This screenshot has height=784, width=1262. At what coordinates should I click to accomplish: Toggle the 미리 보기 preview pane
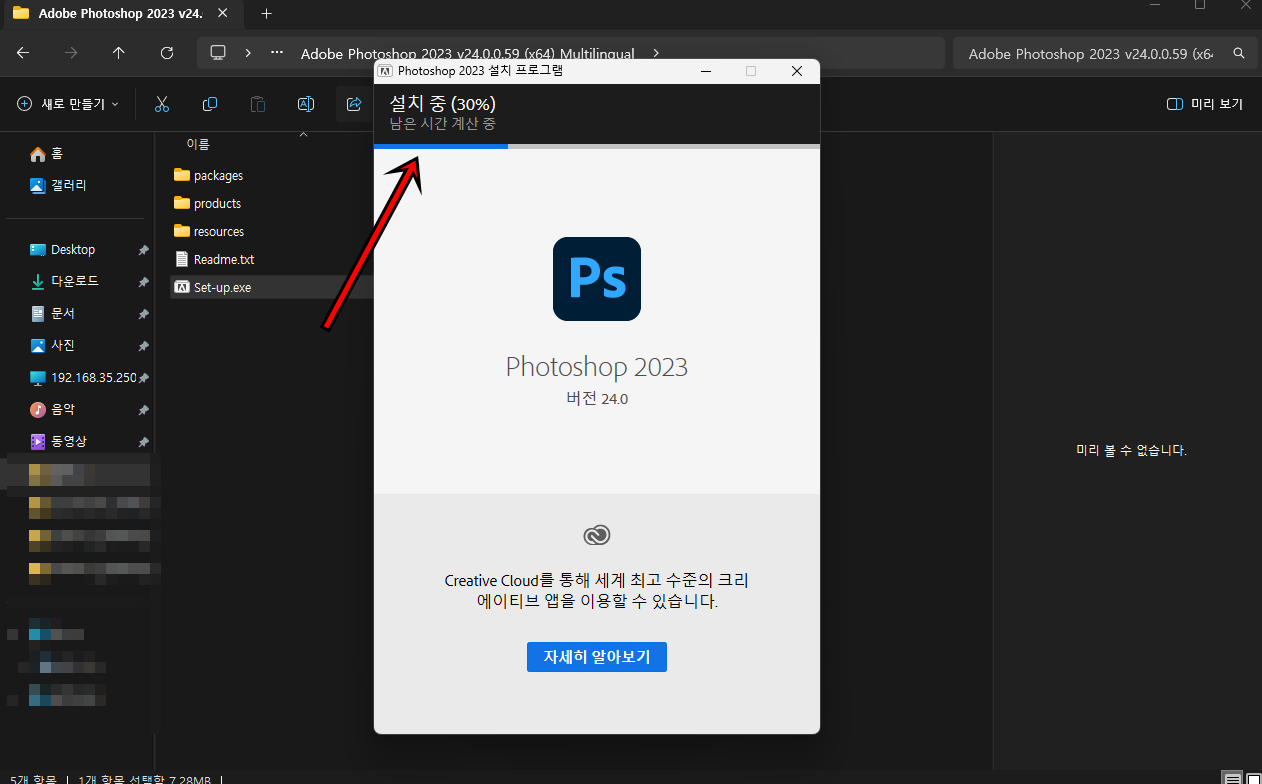click(x=1205, y=104)
